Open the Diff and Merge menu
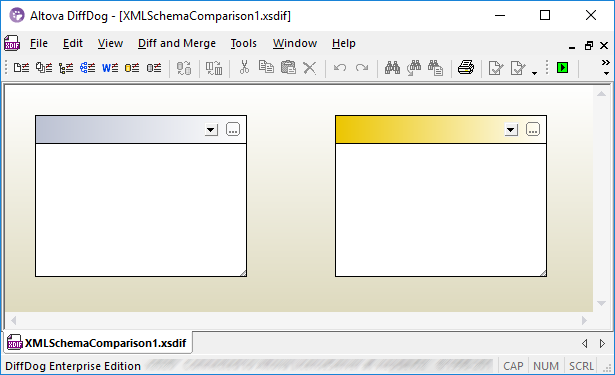The height and width of the screenshot is (375, 615). (x=177, y=43)
